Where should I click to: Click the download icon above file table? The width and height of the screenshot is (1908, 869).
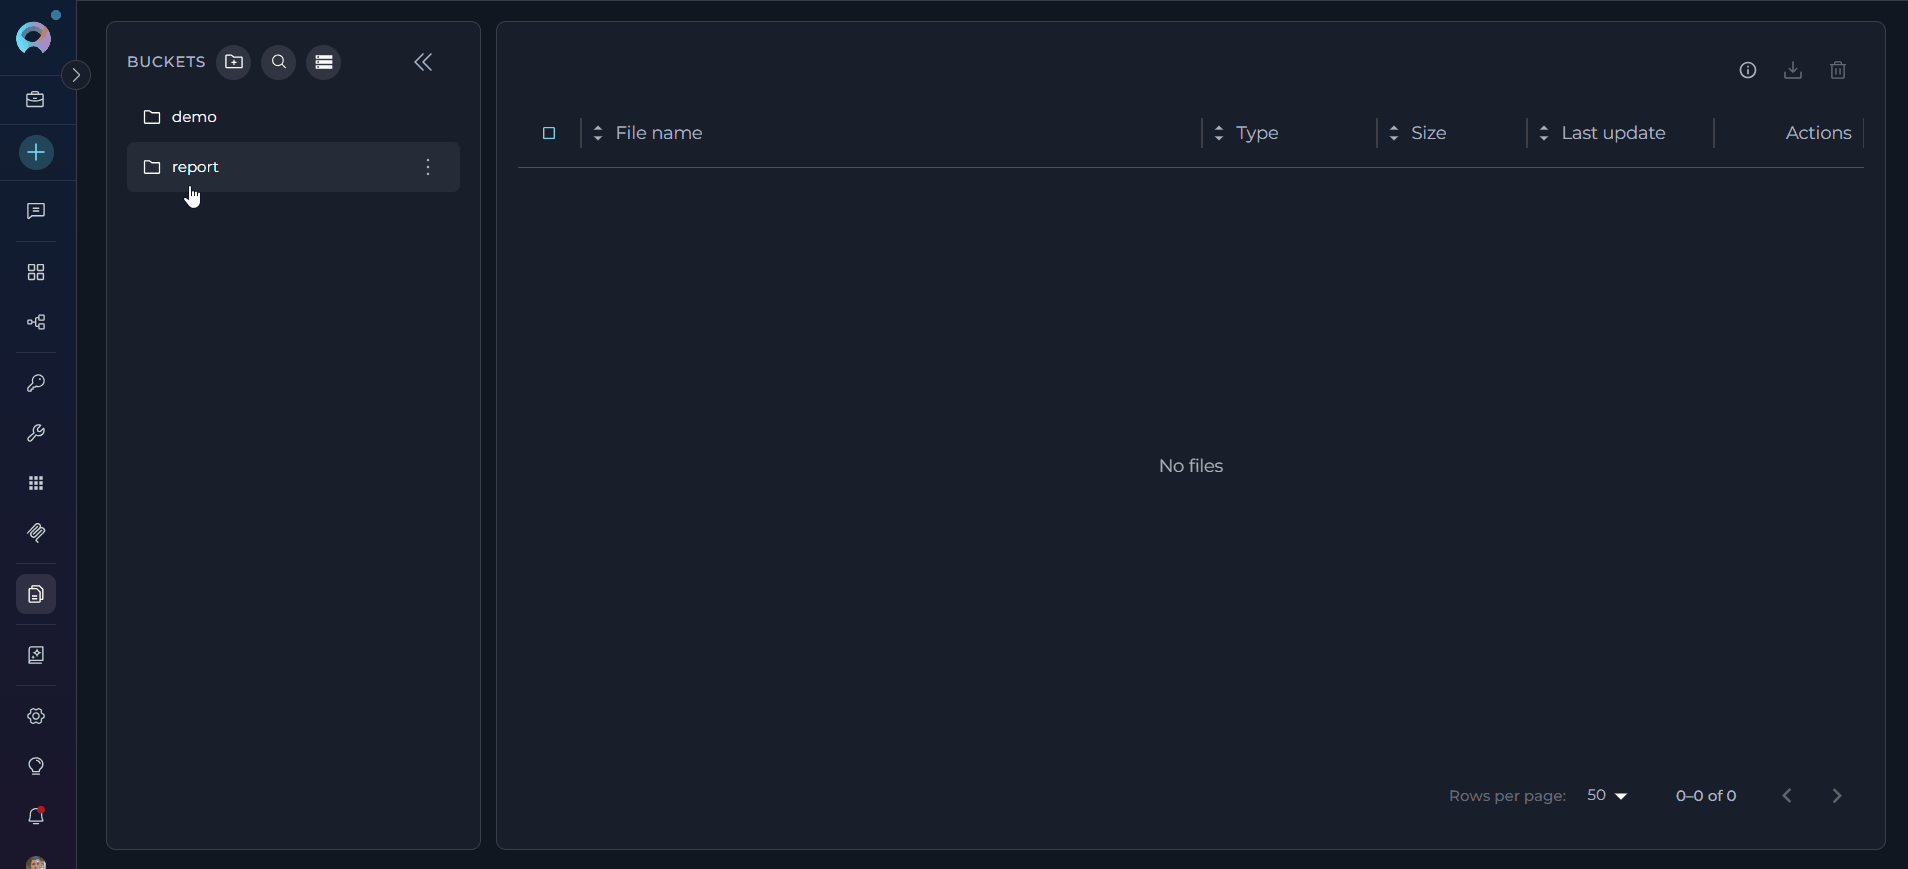[1793, 70]
